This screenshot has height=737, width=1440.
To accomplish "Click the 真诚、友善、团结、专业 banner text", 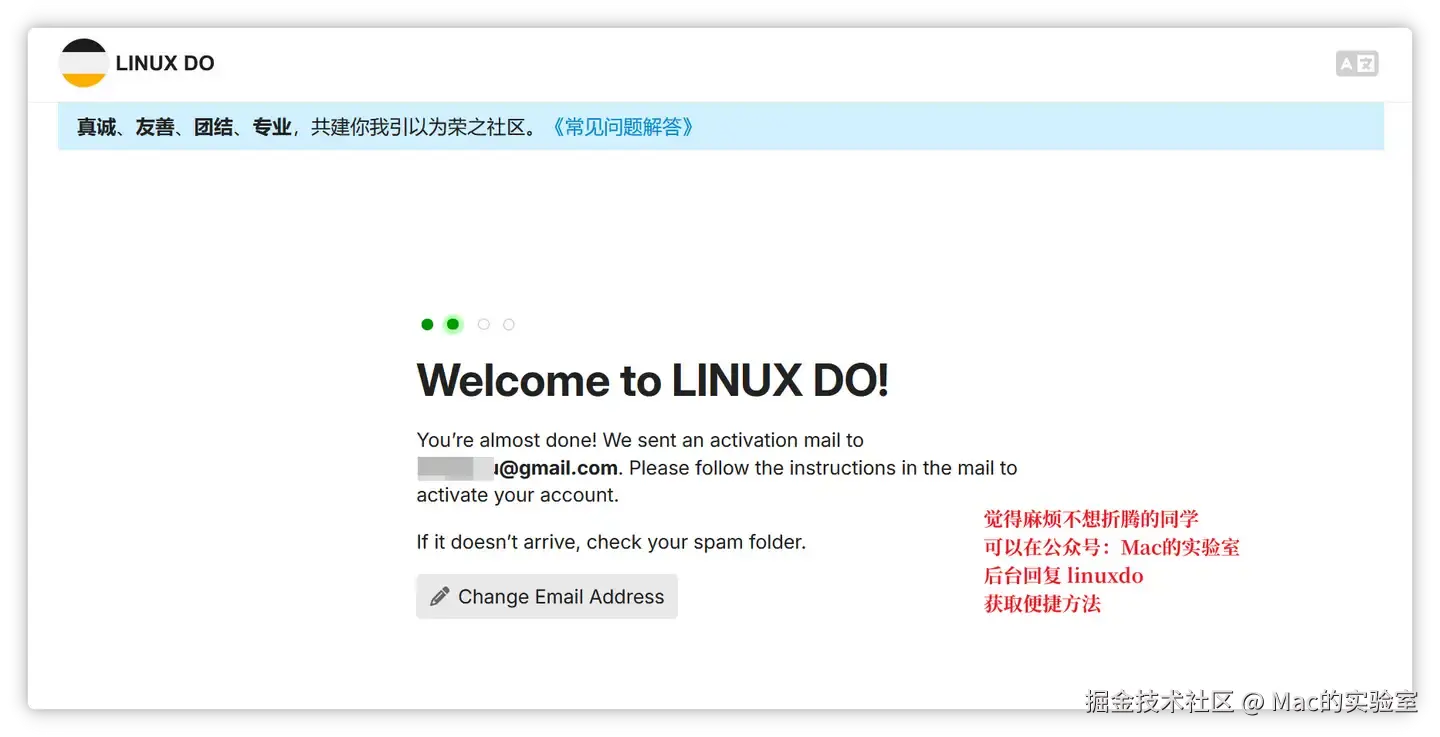I will coord(185,127).
